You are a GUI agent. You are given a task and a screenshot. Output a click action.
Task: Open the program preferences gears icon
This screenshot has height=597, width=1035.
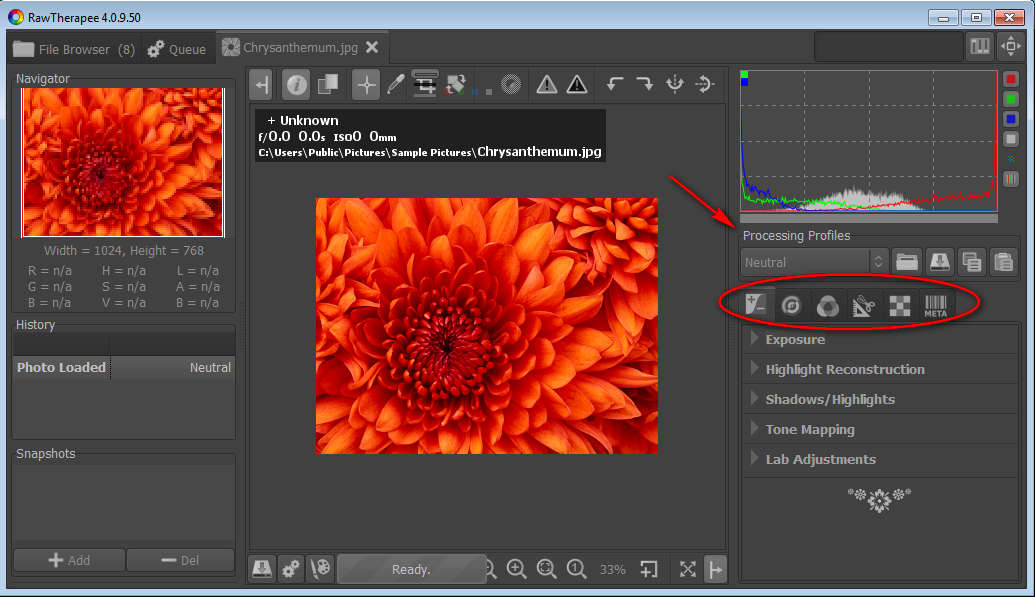coord(291,569)
